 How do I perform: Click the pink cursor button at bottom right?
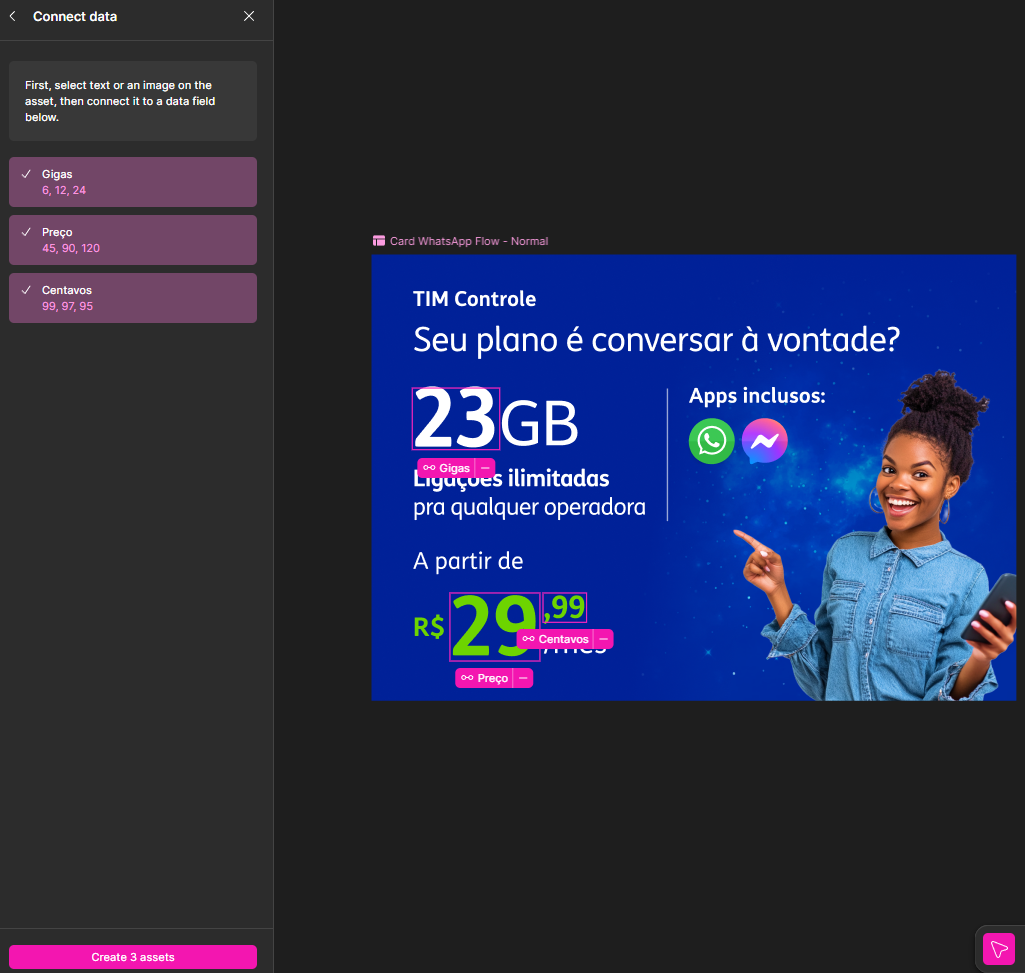pos(999,949)
